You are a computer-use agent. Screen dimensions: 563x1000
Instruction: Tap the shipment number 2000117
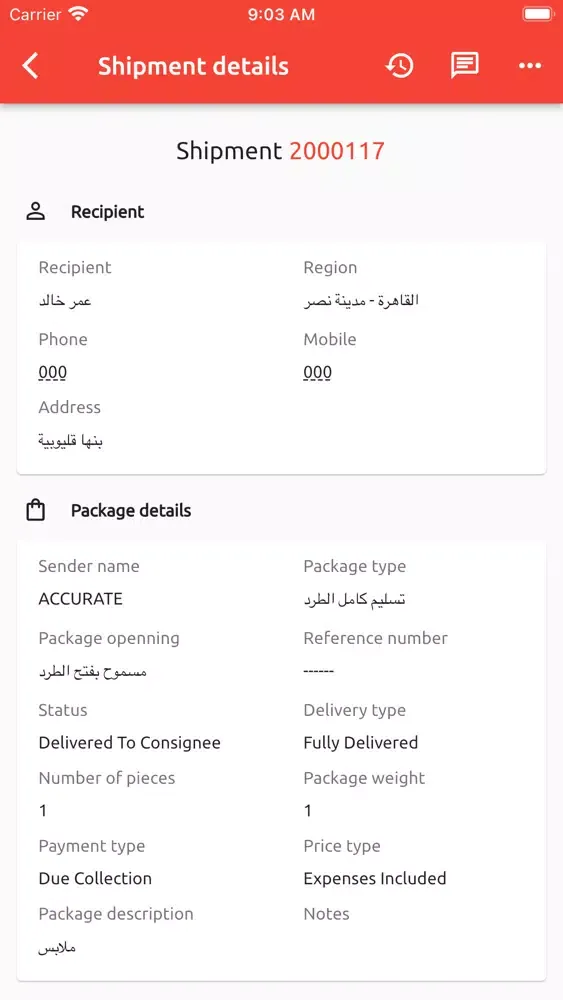[337, 151]
